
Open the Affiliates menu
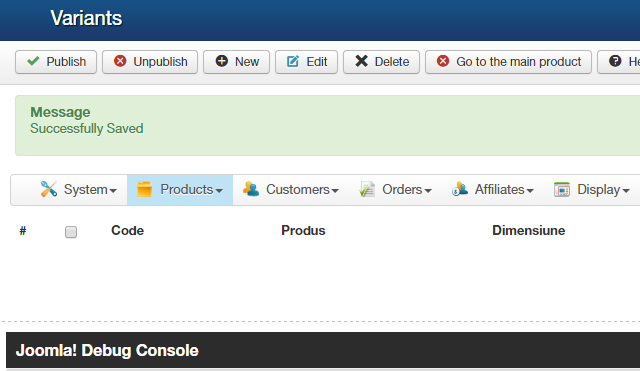493,190
